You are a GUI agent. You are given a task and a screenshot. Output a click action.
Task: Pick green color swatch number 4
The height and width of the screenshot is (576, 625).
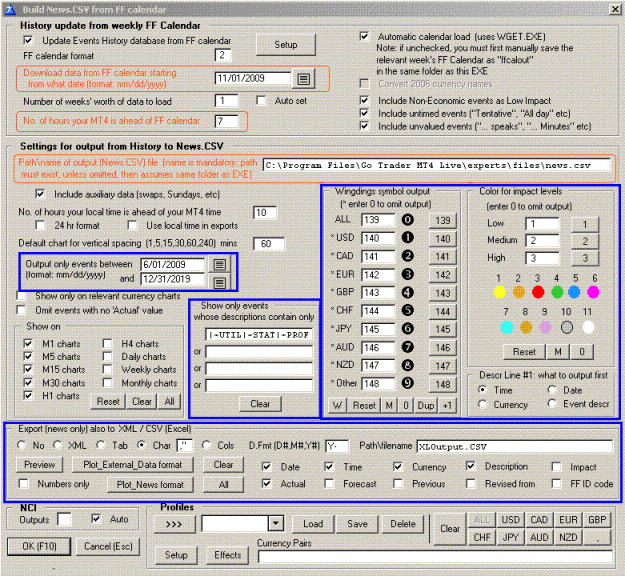(557, 292)
